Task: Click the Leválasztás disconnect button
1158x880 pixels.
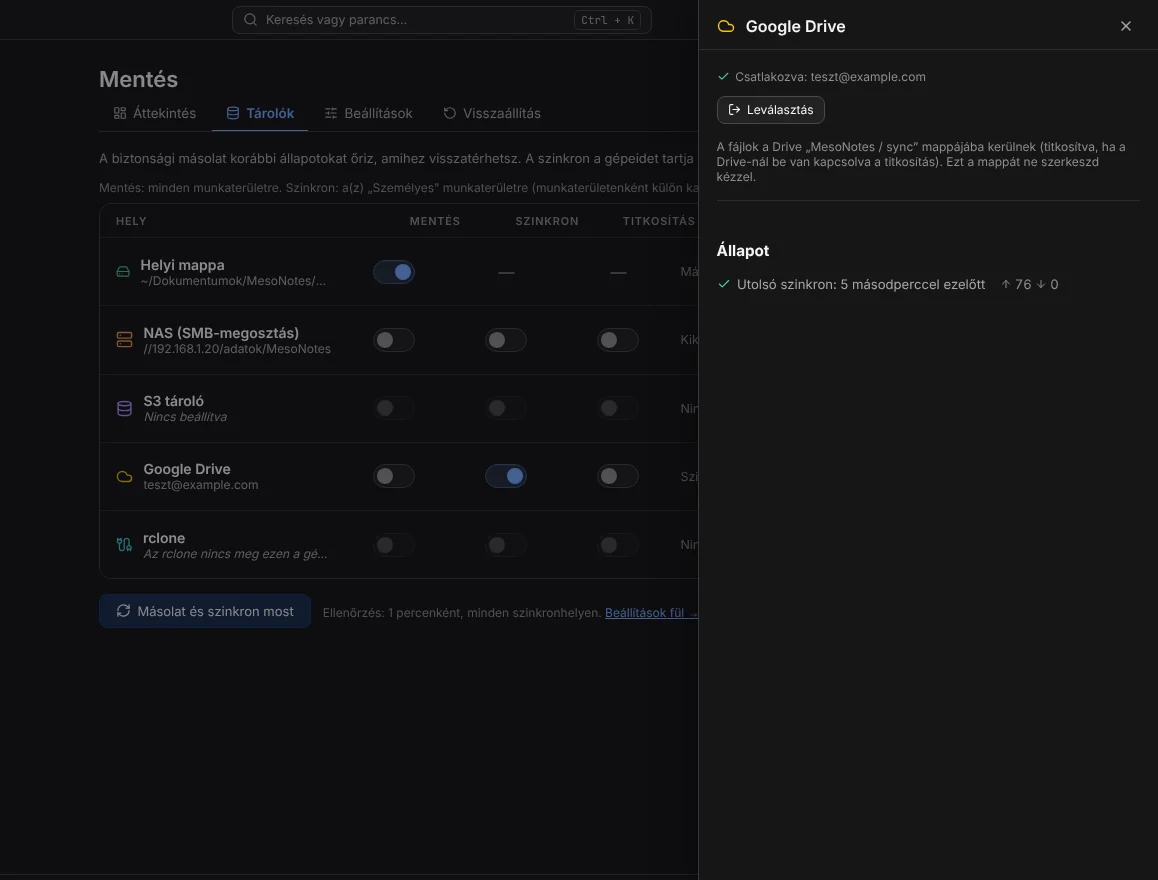Action: coord(770,110)
